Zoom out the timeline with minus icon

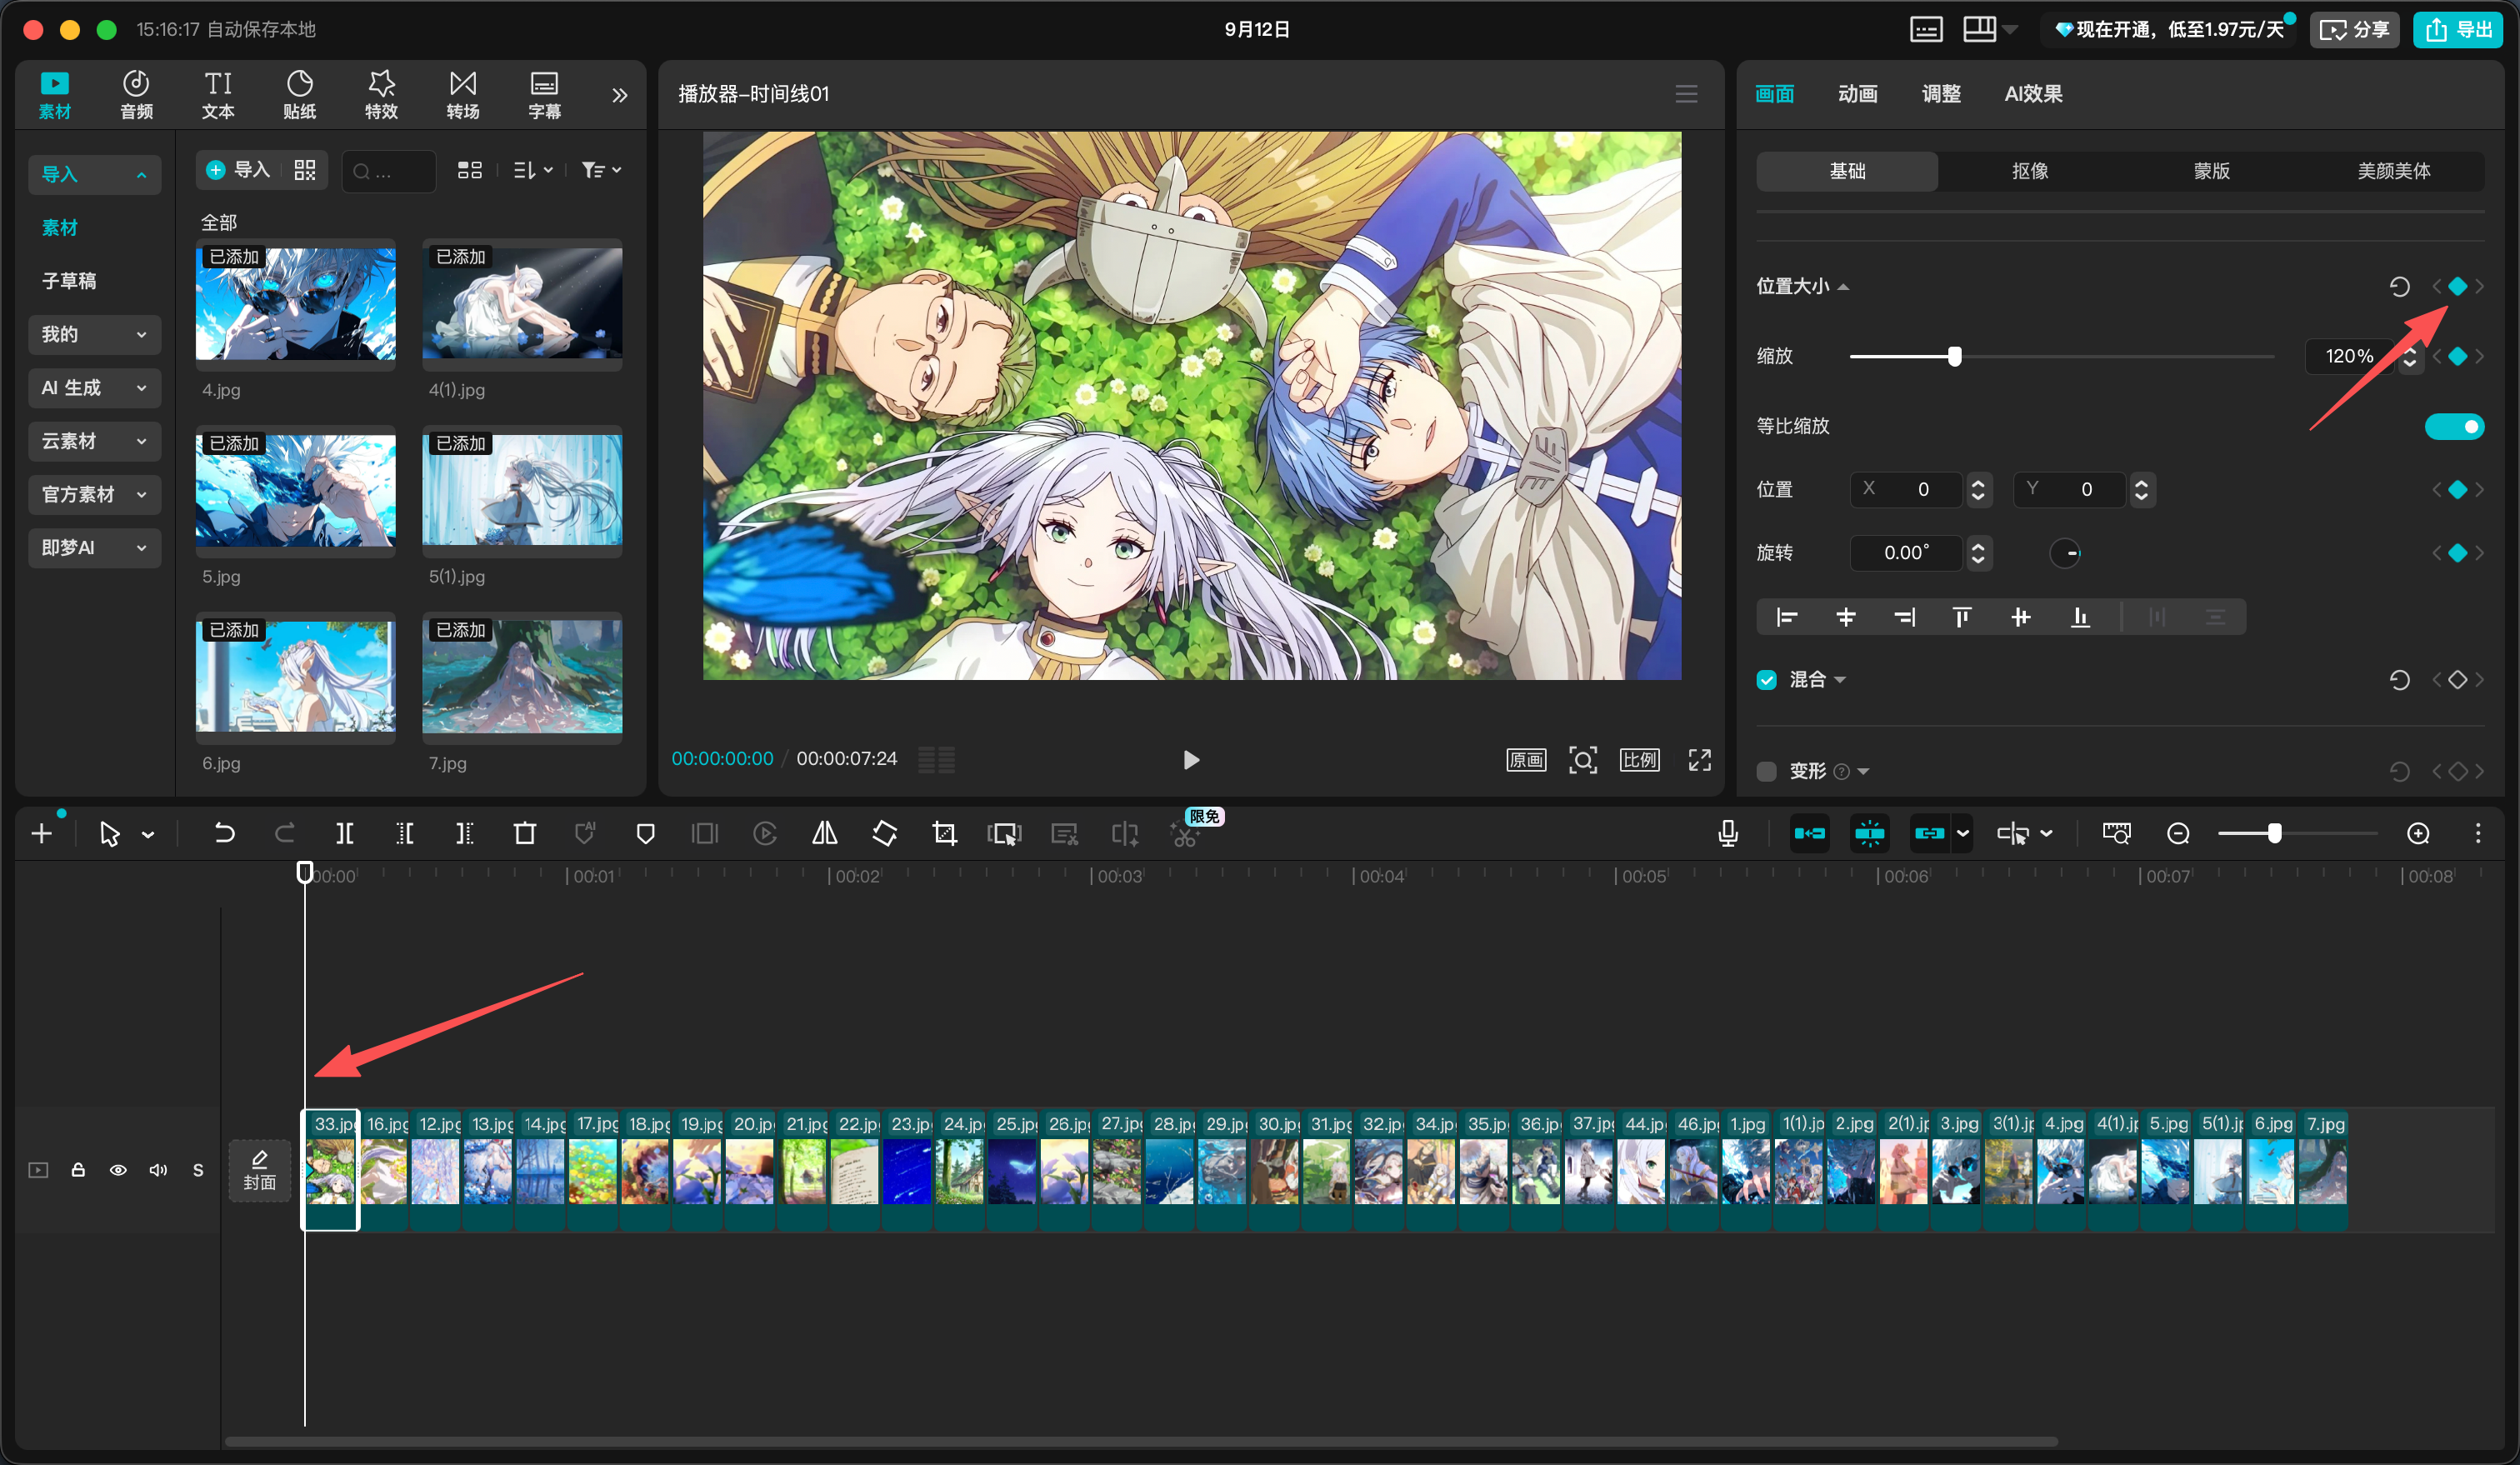(2178, 833)
